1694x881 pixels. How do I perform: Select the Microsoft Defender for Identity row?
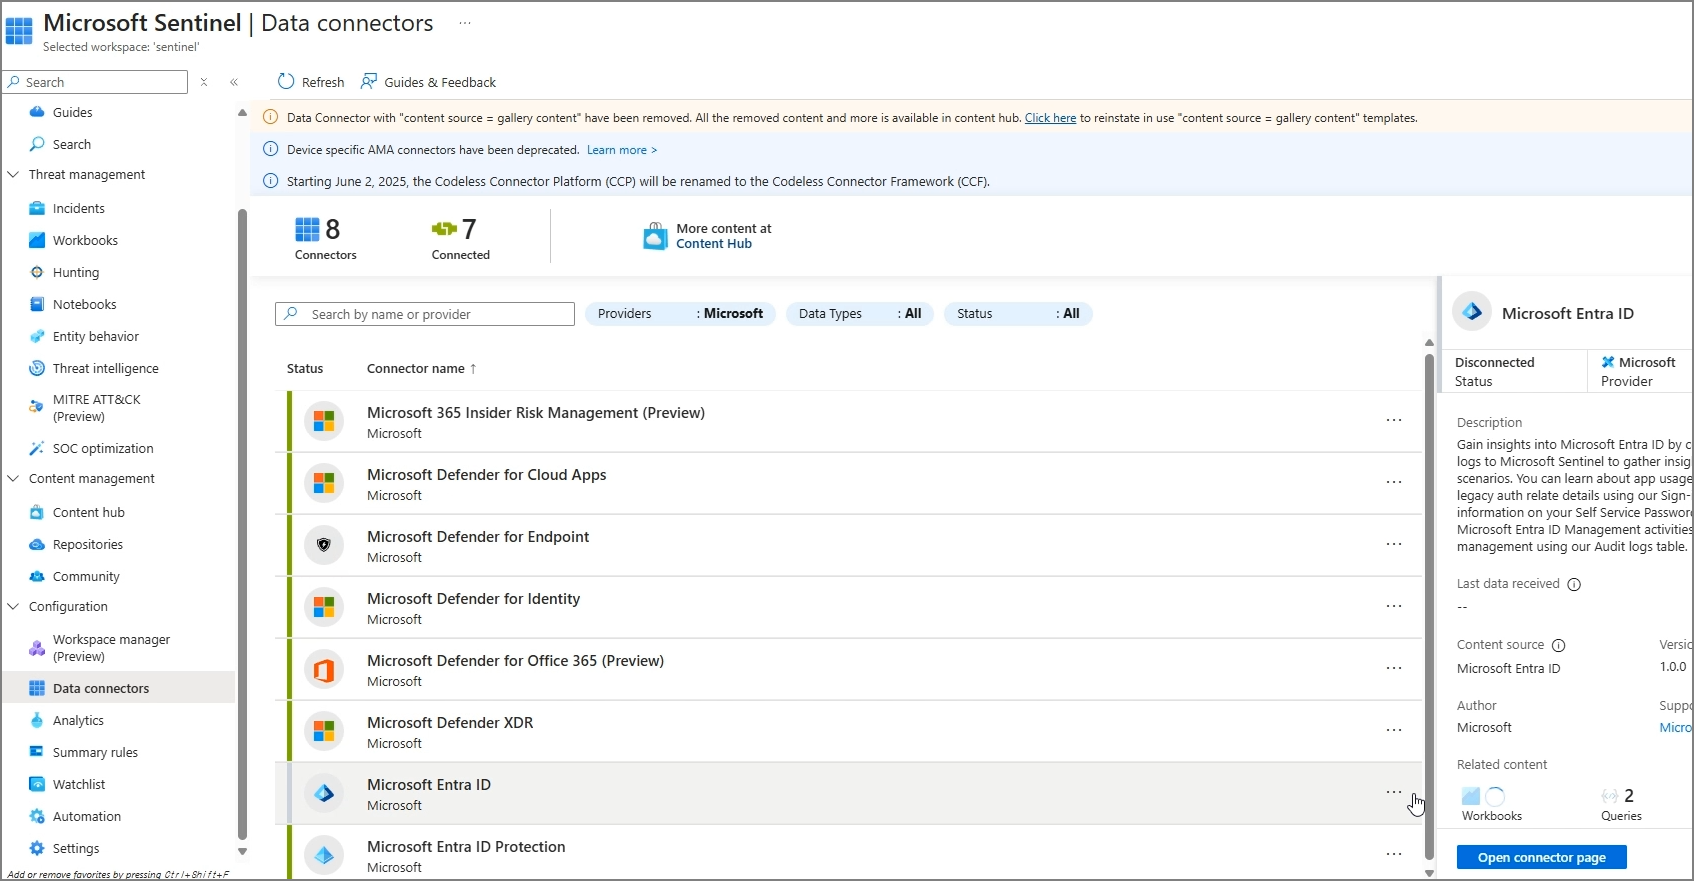848,607
